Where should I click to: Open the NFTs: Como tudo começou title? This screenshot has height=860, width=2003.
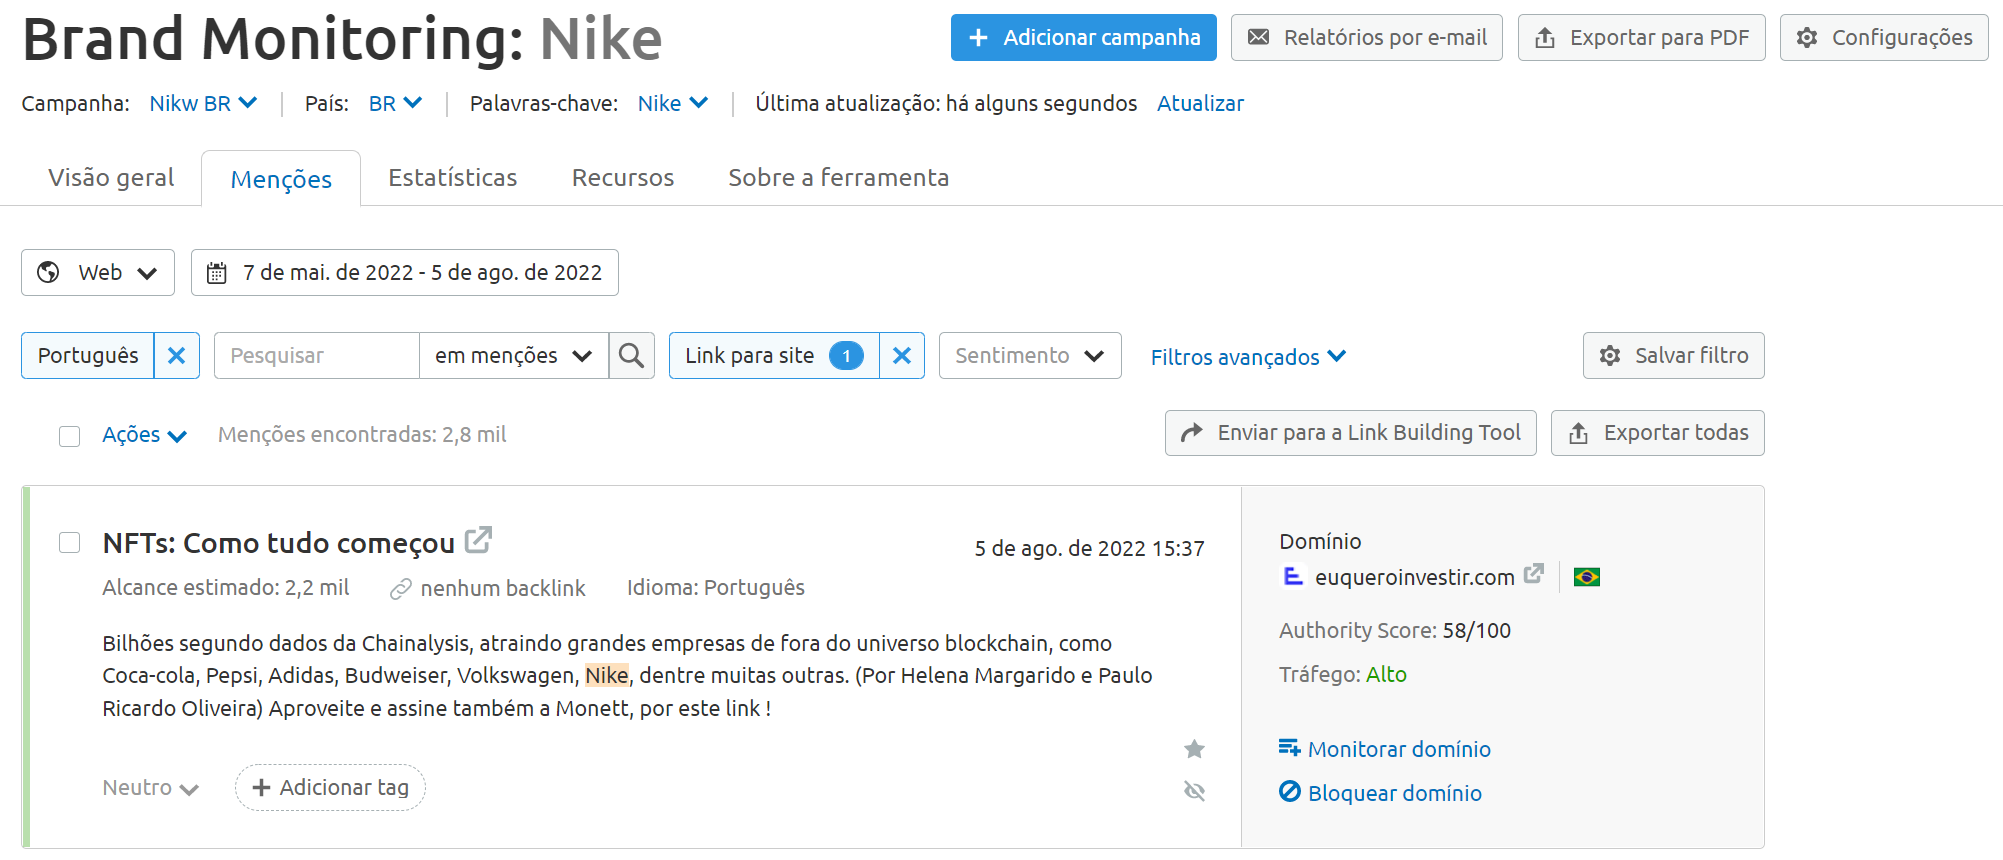[278, 543]
